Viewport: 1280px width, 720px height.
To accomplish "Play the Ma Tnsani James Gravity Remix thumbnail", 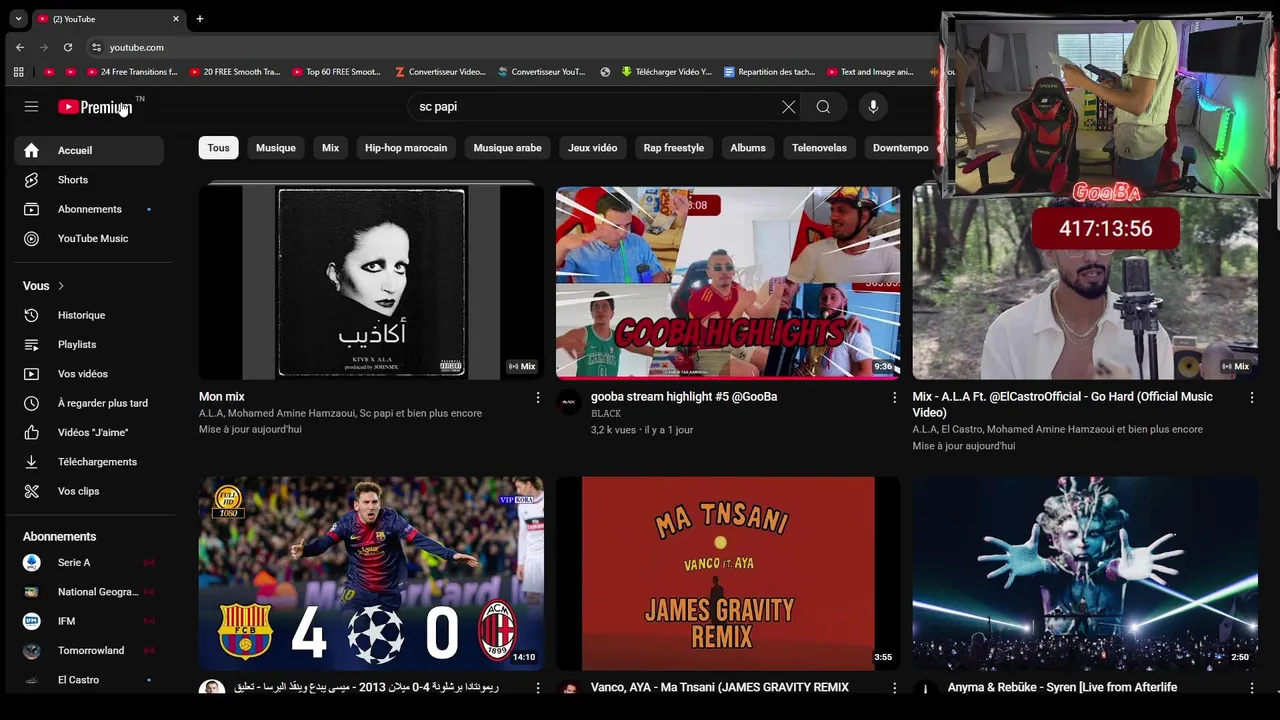I will pyautogui.click(x=728, y=573).
